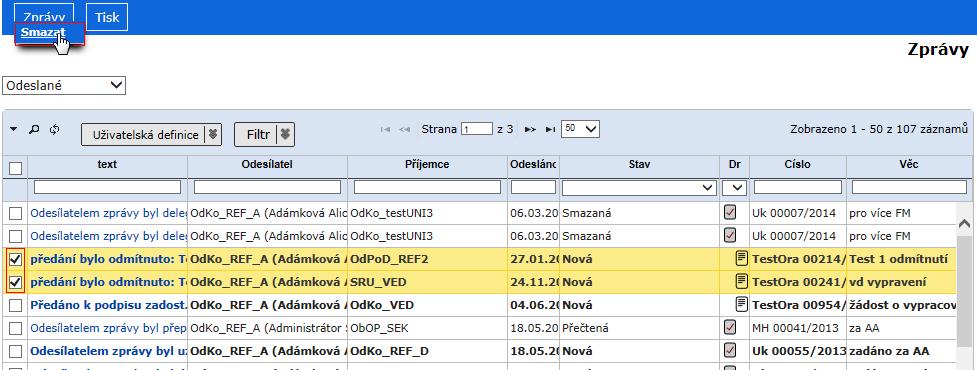Image resolution: width=977 pixels, height=370 pixels.
Task: Refresh the grid with the reload icon
Action: (54, 129)
